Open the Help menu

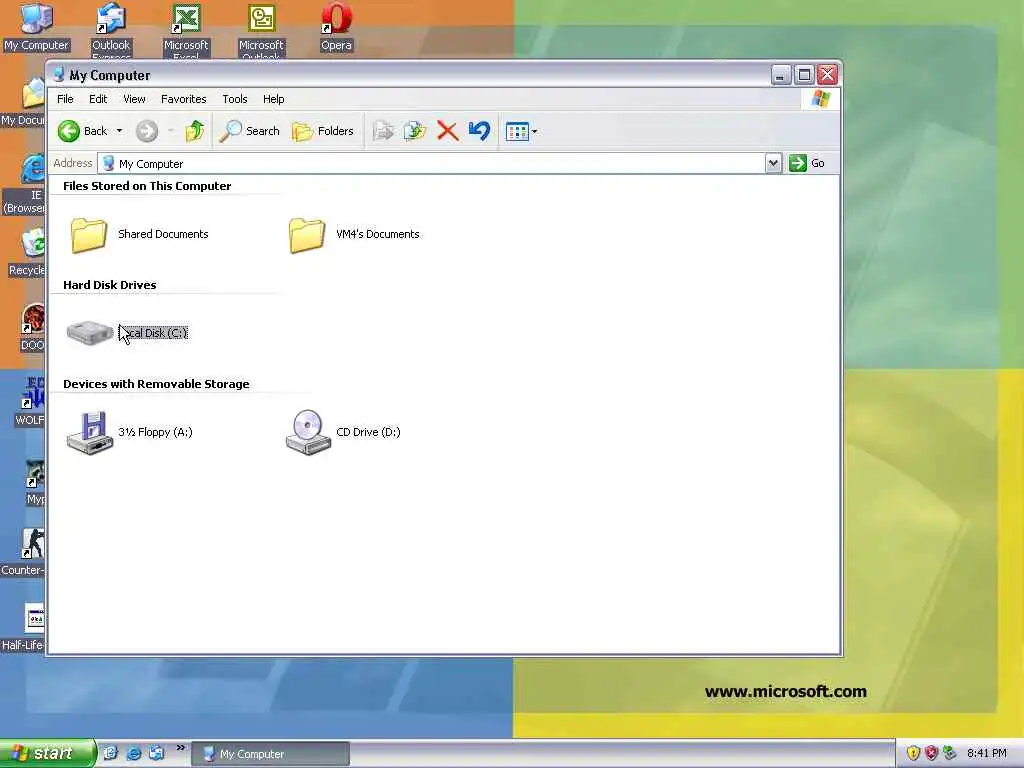274,99
